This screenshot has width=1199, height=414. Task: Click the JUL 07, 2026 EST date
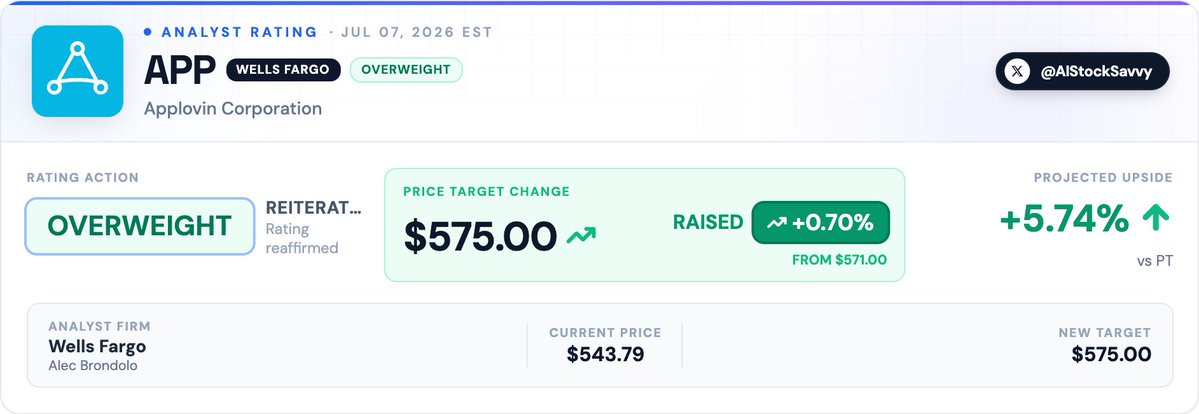coord(417,32)
